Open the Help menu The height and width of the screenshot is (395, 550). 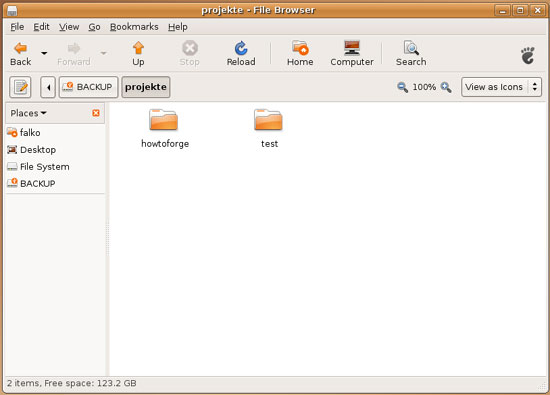pos(177,27)
